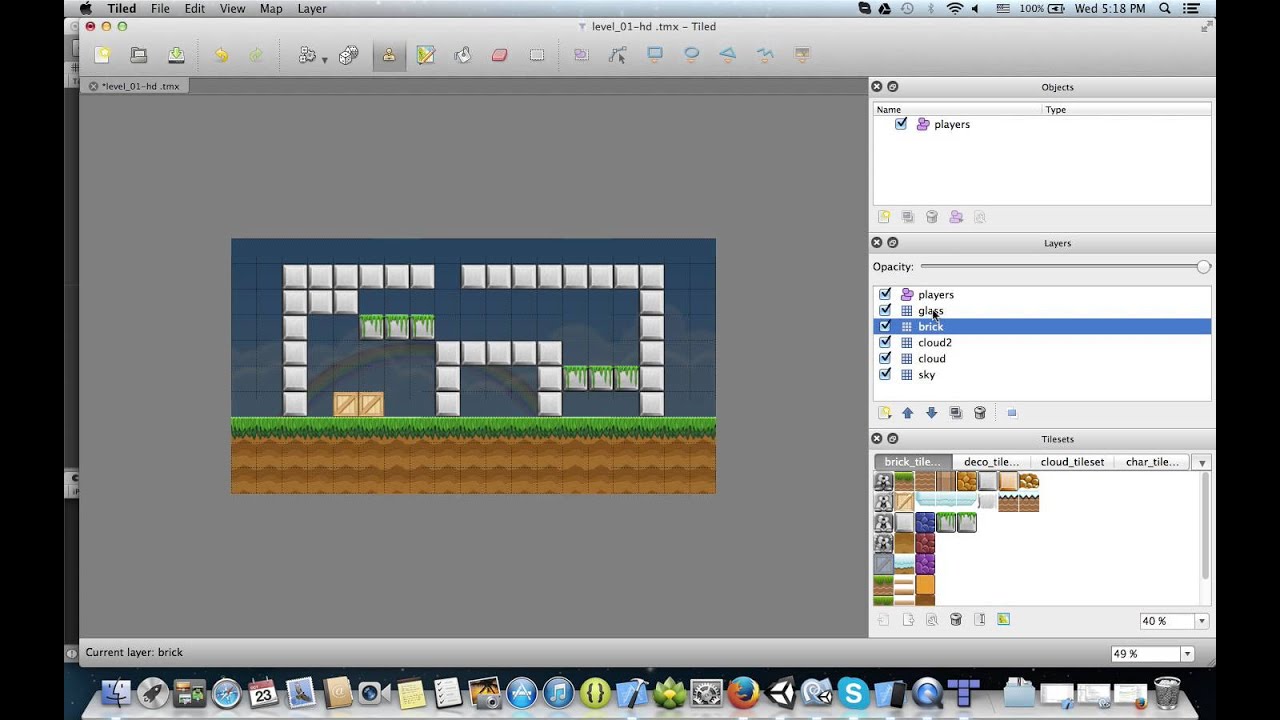Expand the tileset tabs overflow arrow
The width and height of the screenshot is (1280, 720).
[1202, 463]
